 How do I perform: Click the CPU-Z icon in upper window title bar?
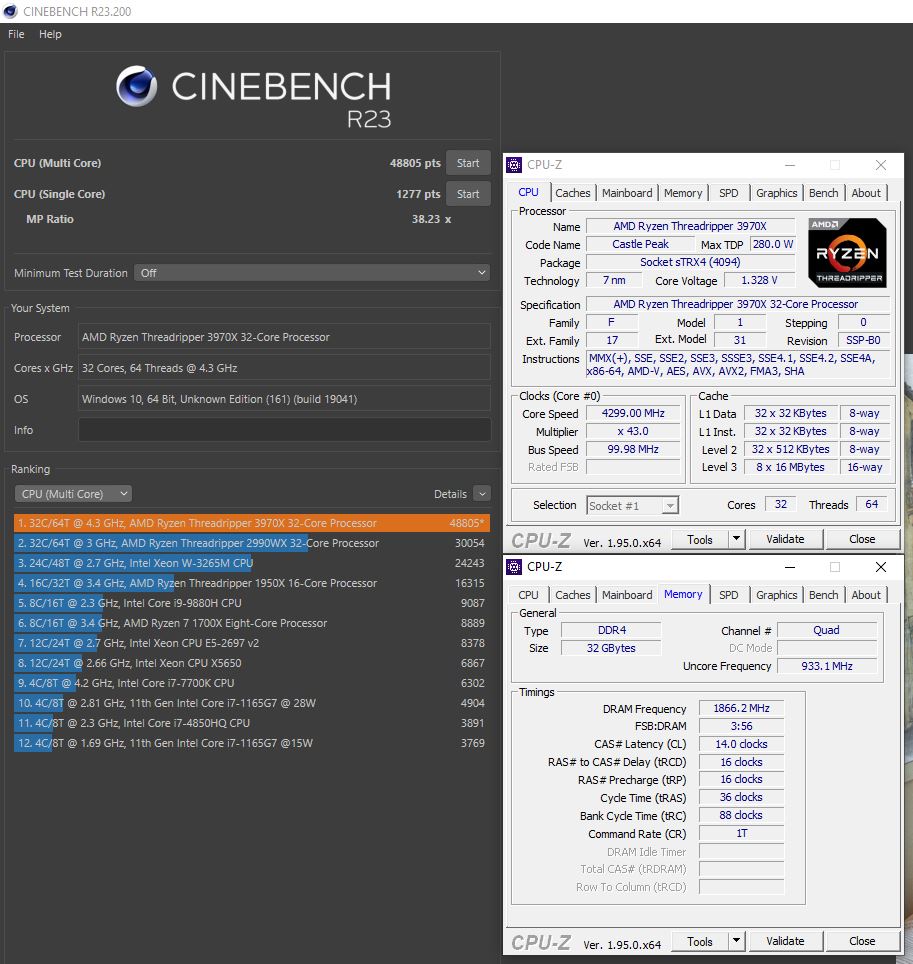coord(514,165)
